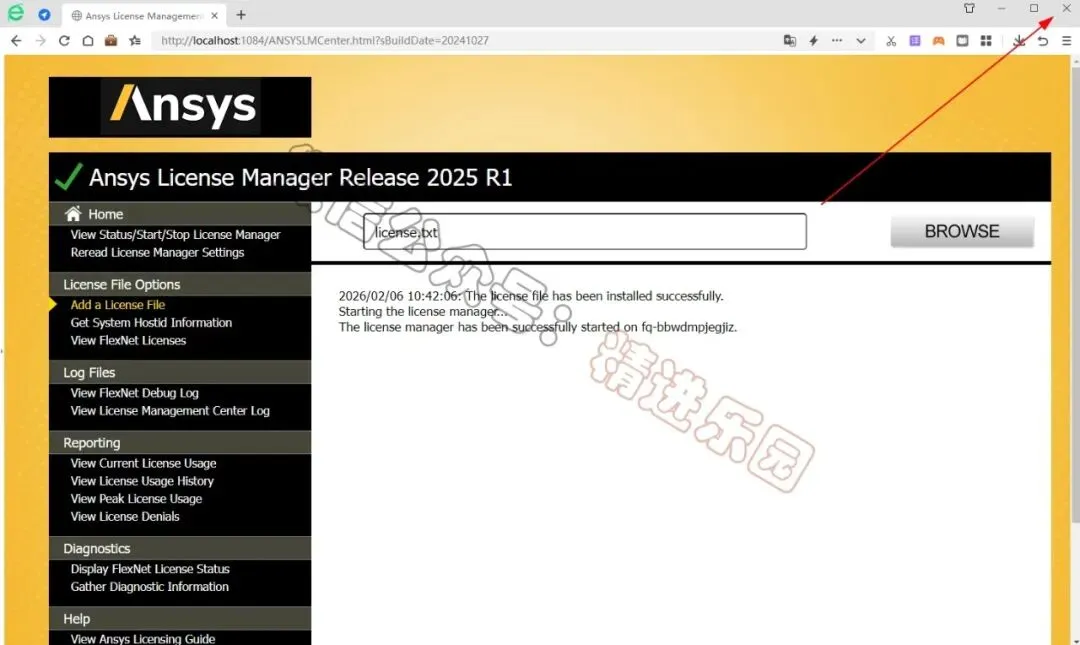Open View Ansys Licensing Guide
This screenshot has width=1080, height=645.
[x=143, y=639]
